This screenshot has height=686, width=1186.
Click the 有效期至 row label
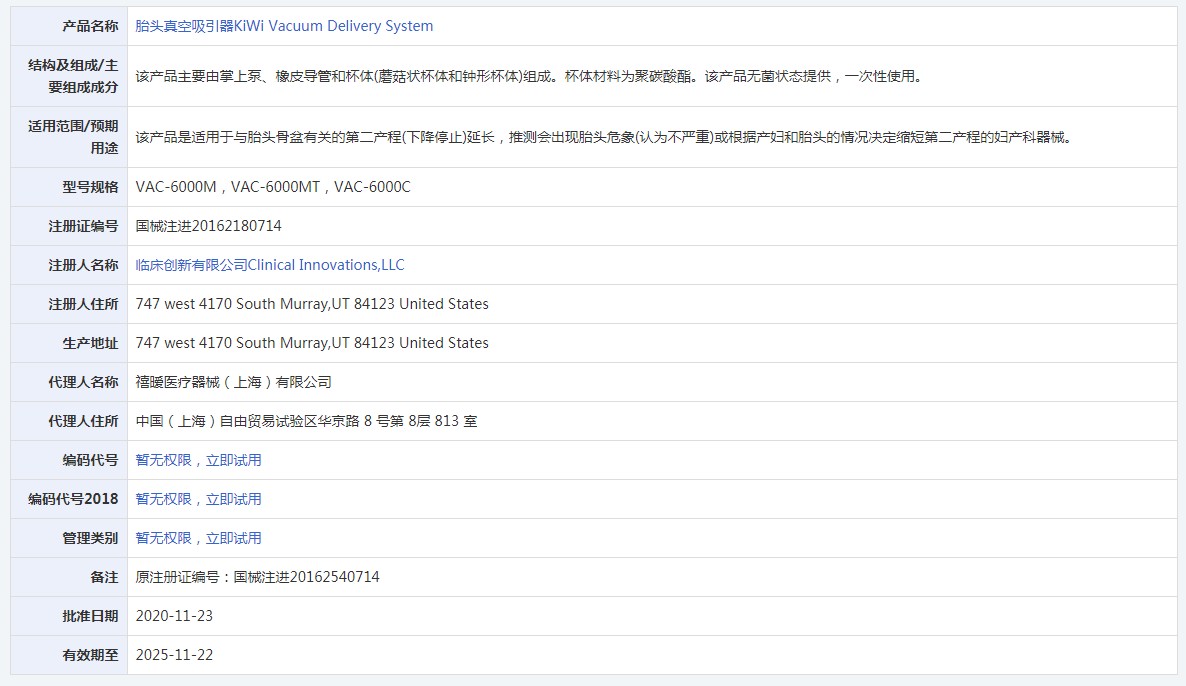coord(90,655)
